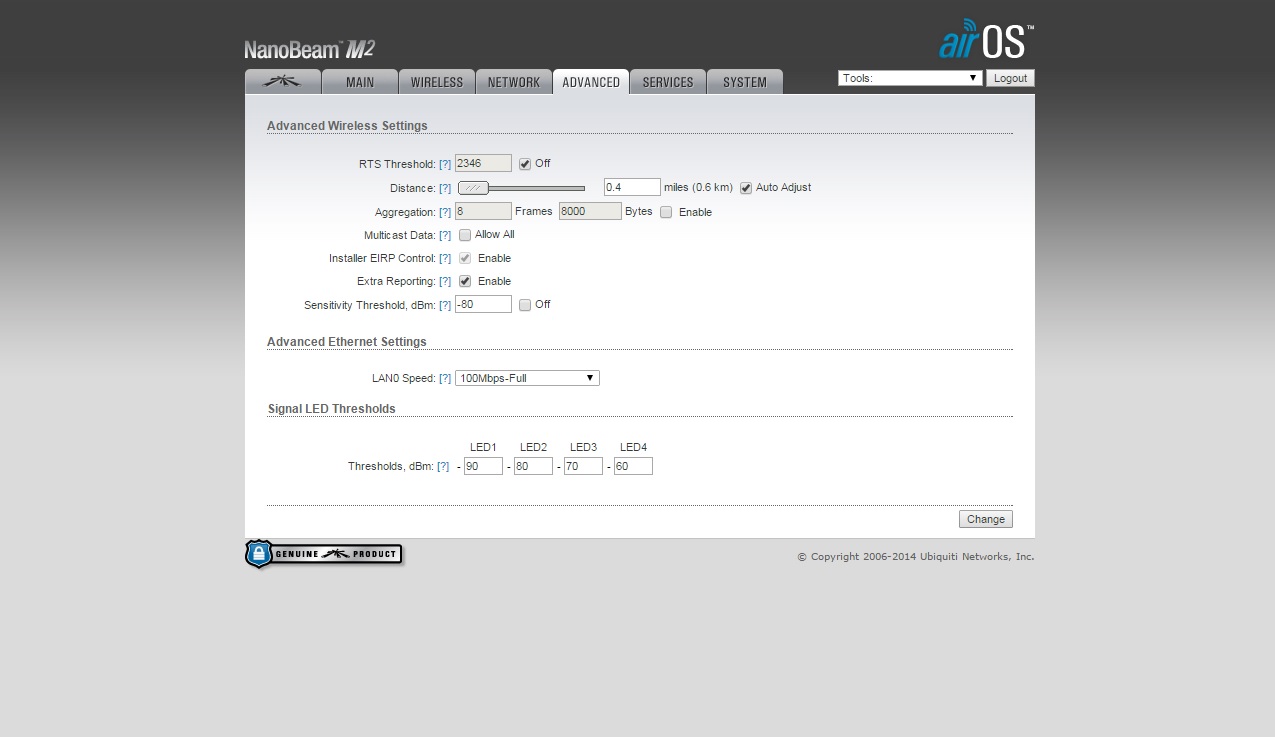This screenshot has height=737, width=1275.
Task: Click the NanoBeam M2 logo
Action: coord(309,49)
